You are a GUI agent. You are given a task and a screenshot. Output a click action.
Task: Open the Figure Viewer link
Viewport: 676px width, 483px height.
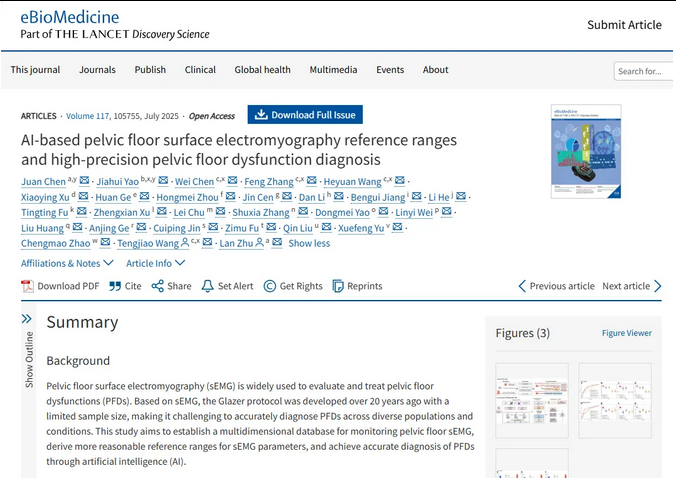coord(626,333)
